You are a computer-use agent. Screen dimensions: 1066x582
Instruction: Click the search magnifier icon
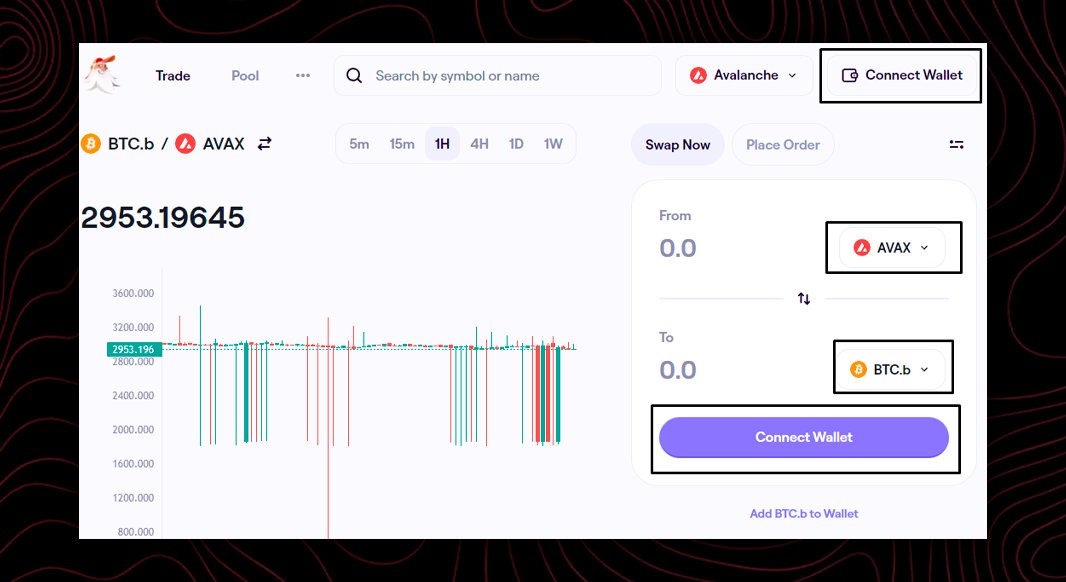pos(354,75)
